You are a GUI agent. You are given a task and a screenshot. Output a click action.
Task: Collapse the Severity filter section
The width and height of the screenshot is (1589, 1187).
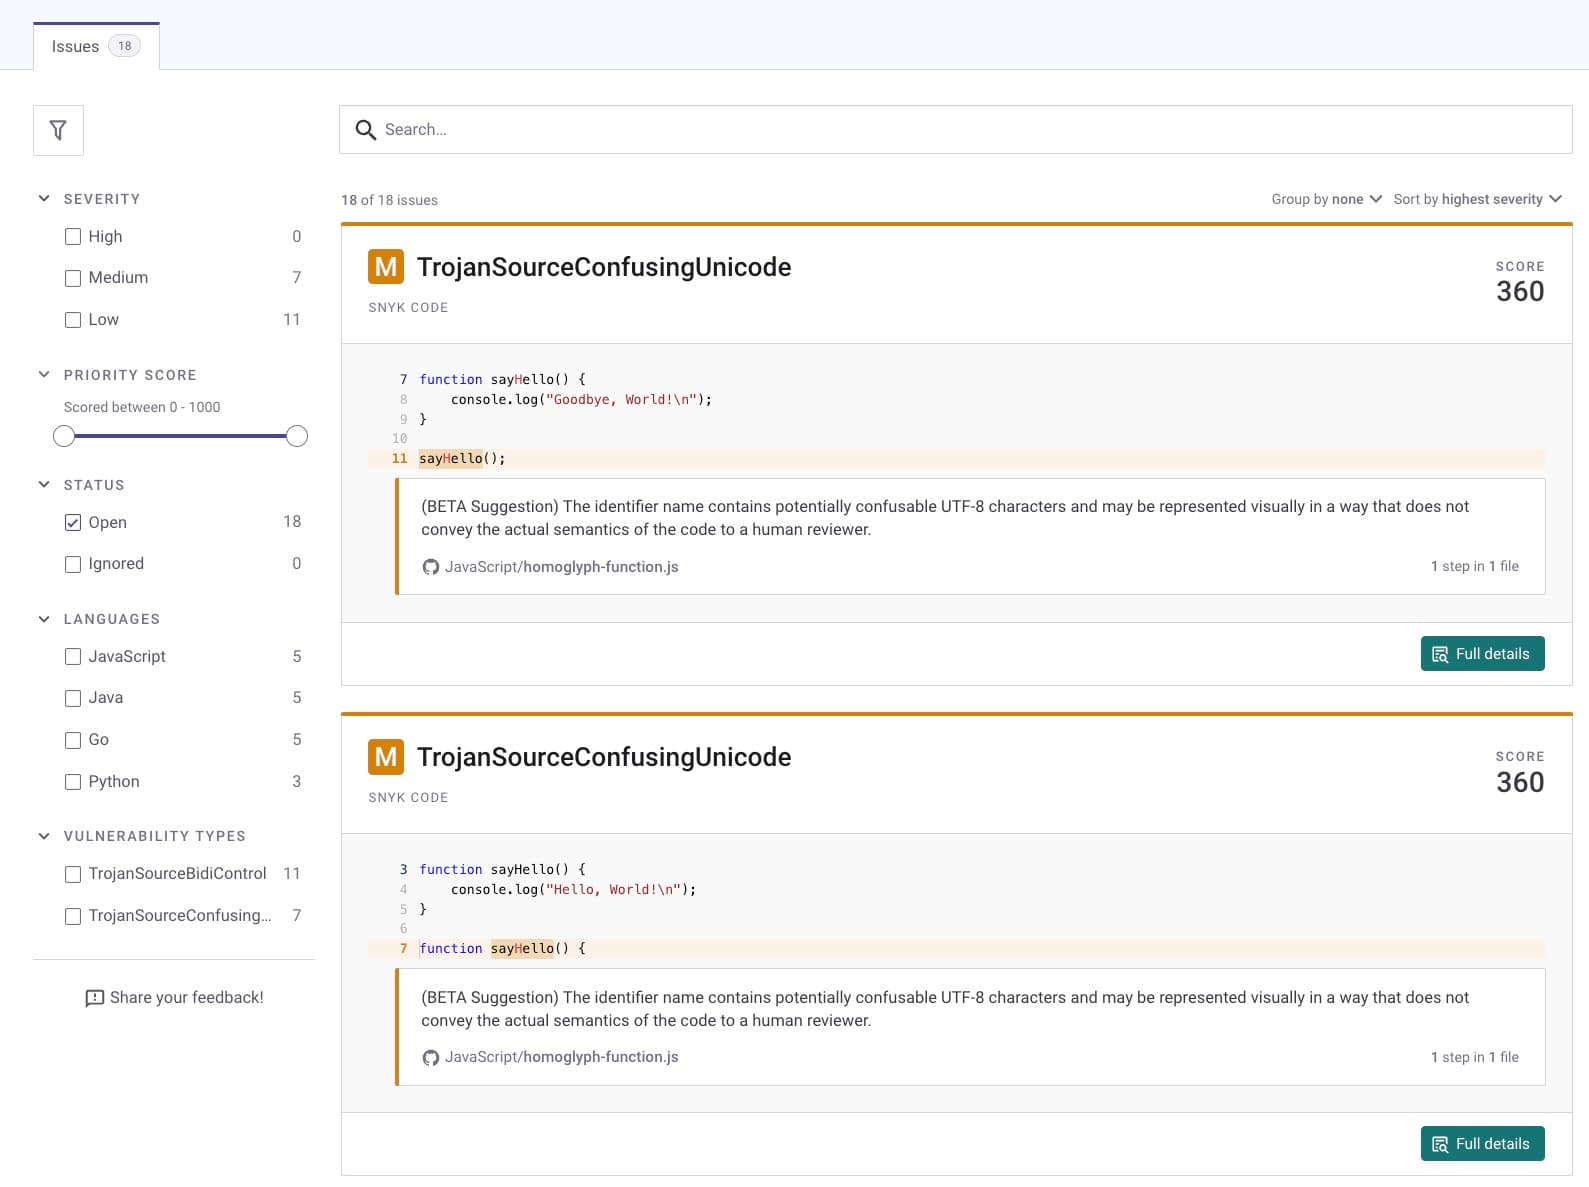pyautogui.click(x=44, y=198)
